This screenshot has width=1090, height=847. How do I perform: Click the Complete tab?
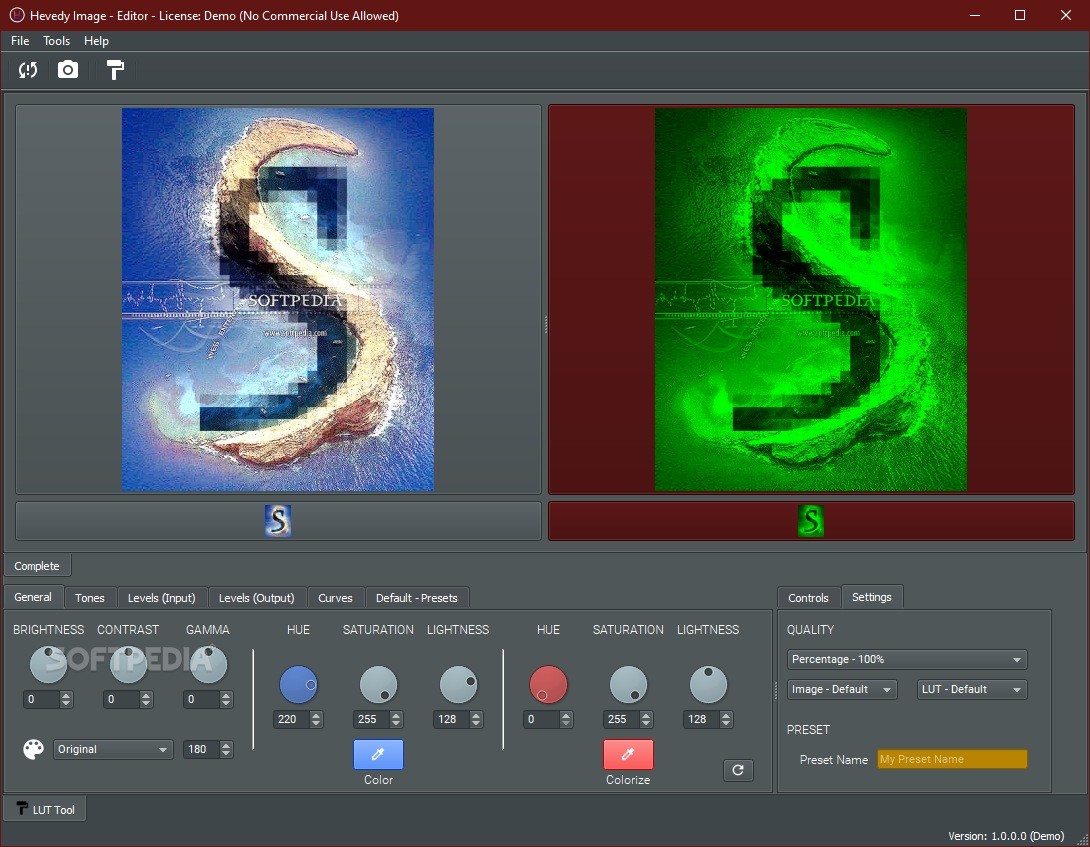(x=37, y=566)
